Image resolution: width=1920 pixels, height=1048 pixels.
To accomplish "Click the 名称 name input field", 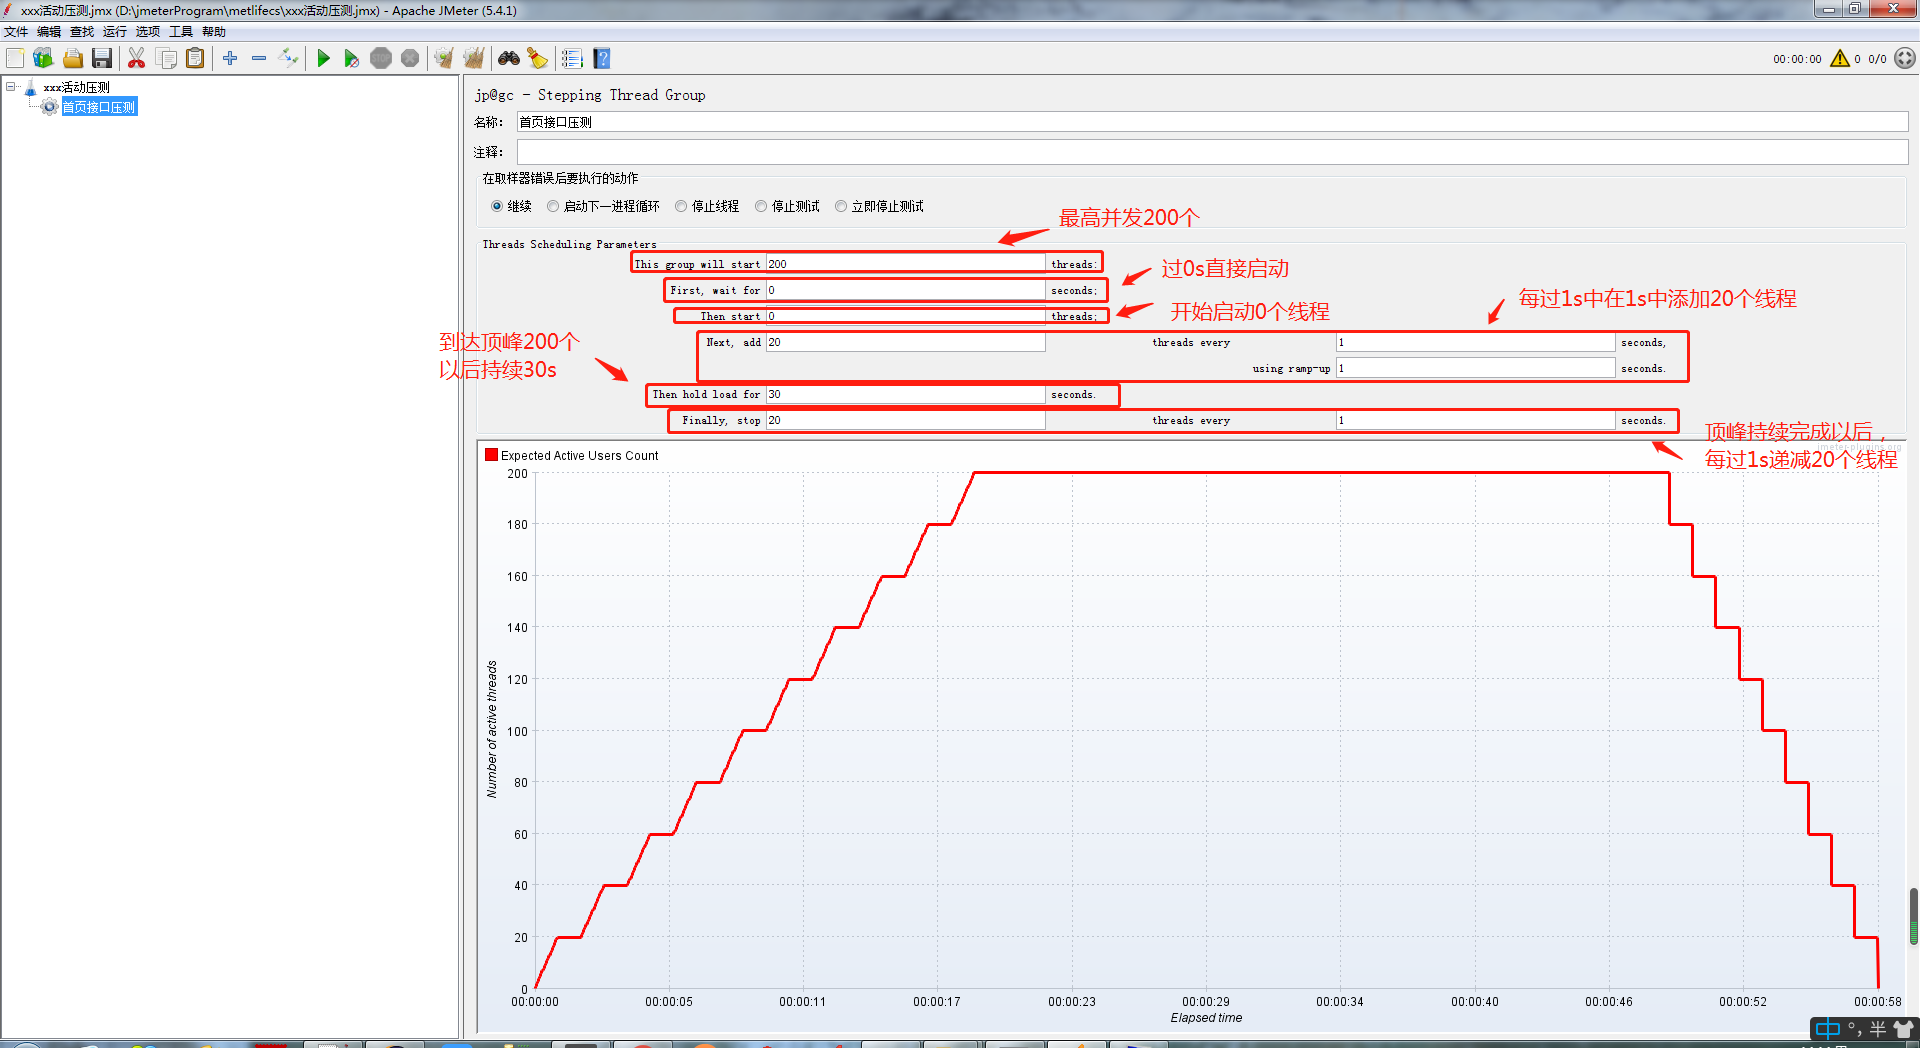I will tap(1212, 122).
